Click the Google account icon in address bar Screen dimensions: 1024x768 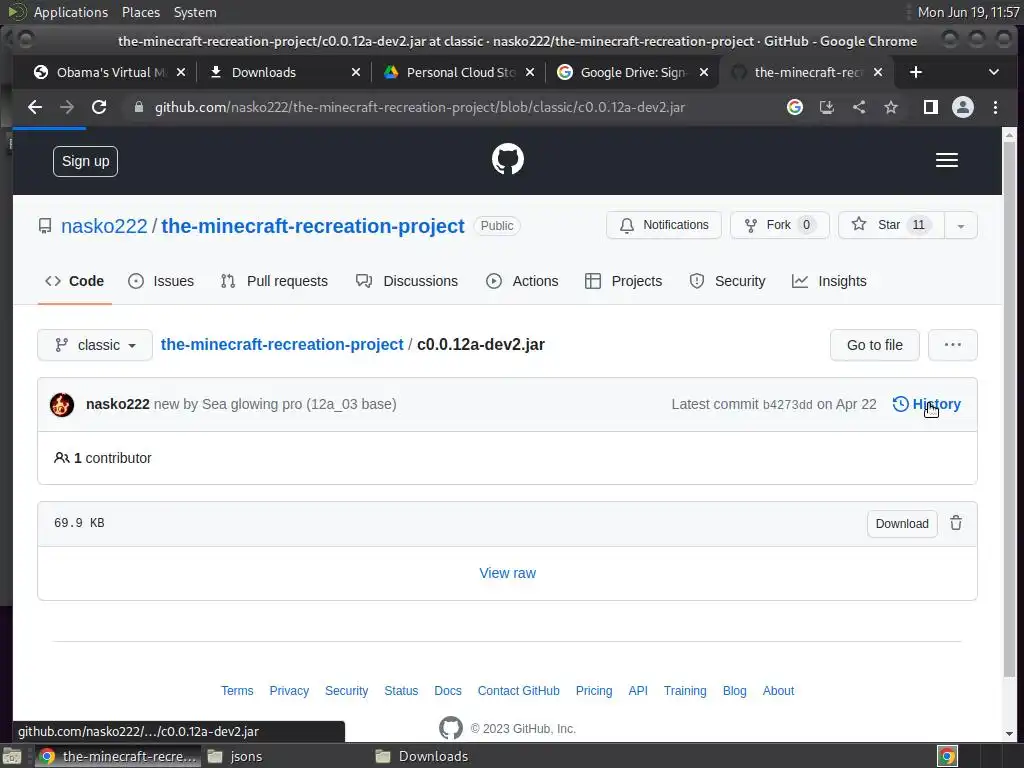(795, 107)
